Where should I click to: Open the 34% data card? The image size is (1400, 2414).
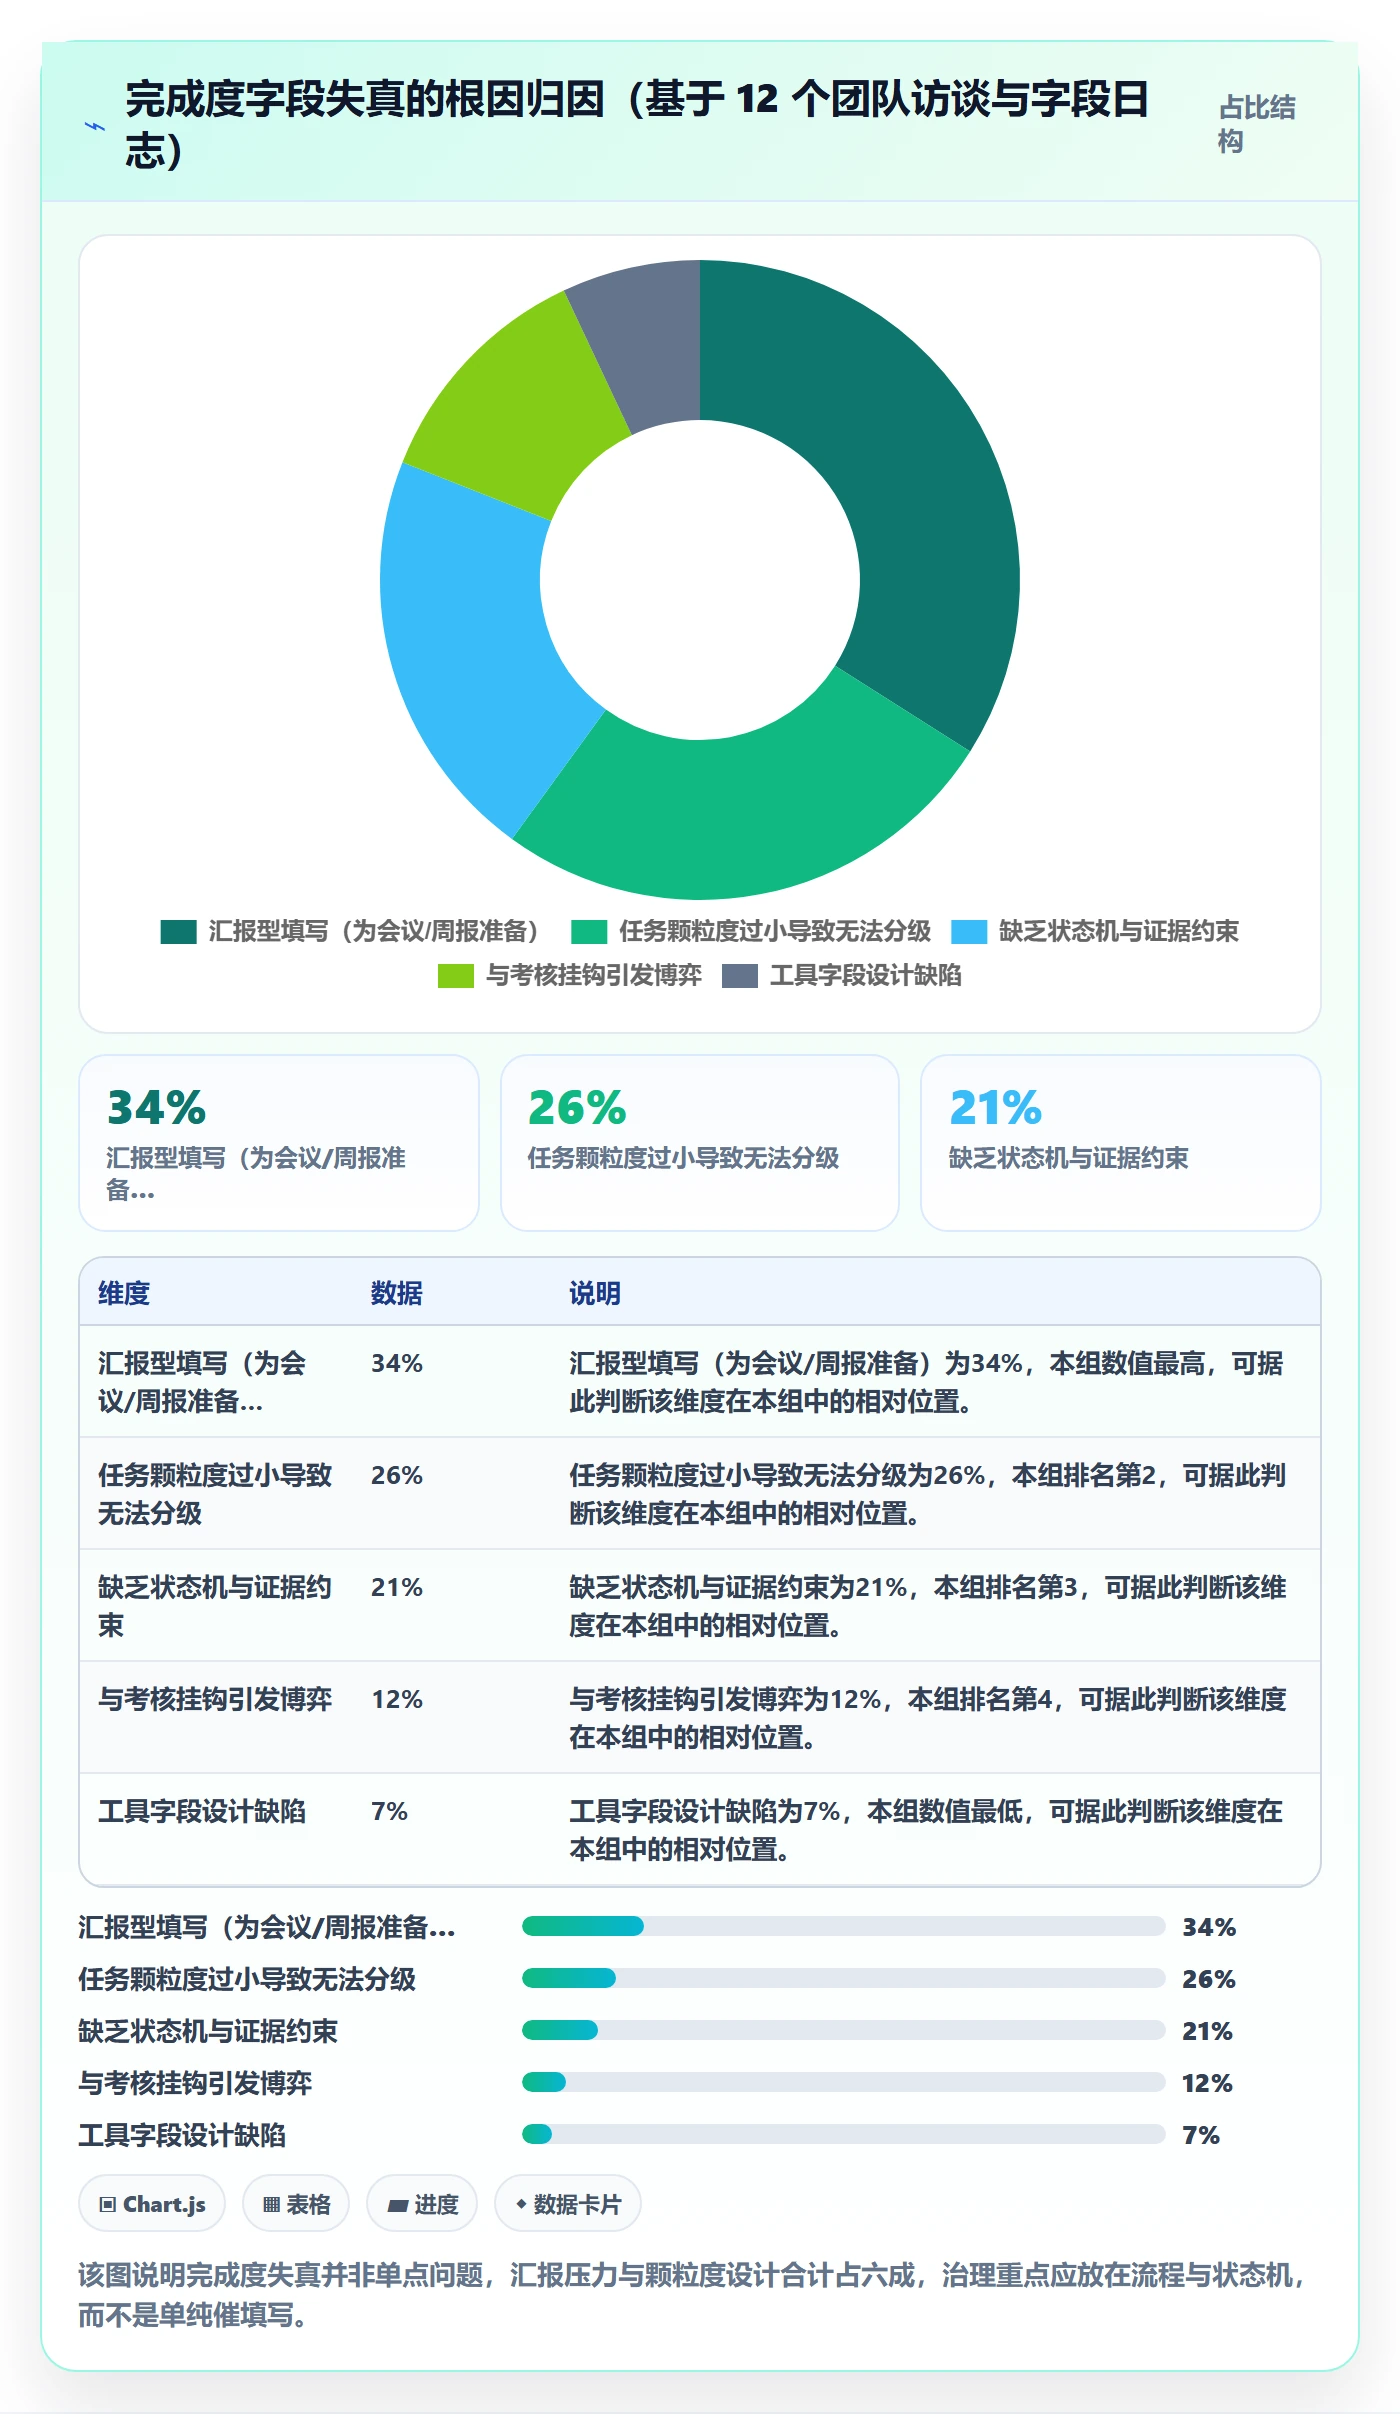coord(279,1143)
